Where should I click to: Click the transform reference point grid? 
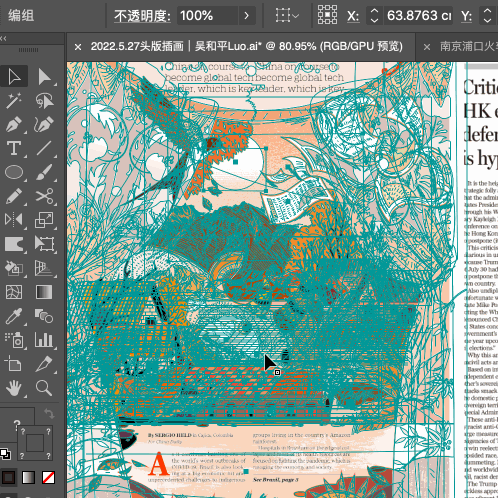[327, 15]
